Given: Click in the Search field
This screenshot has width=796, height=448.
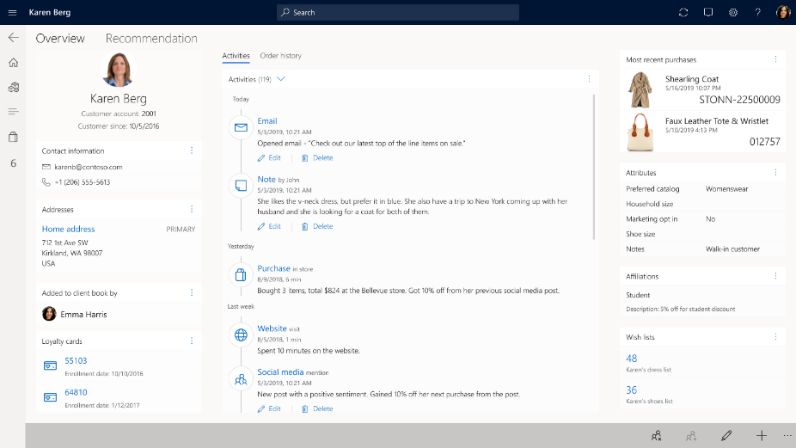Looking at the screenshot, I should click(x=398, y=12).
